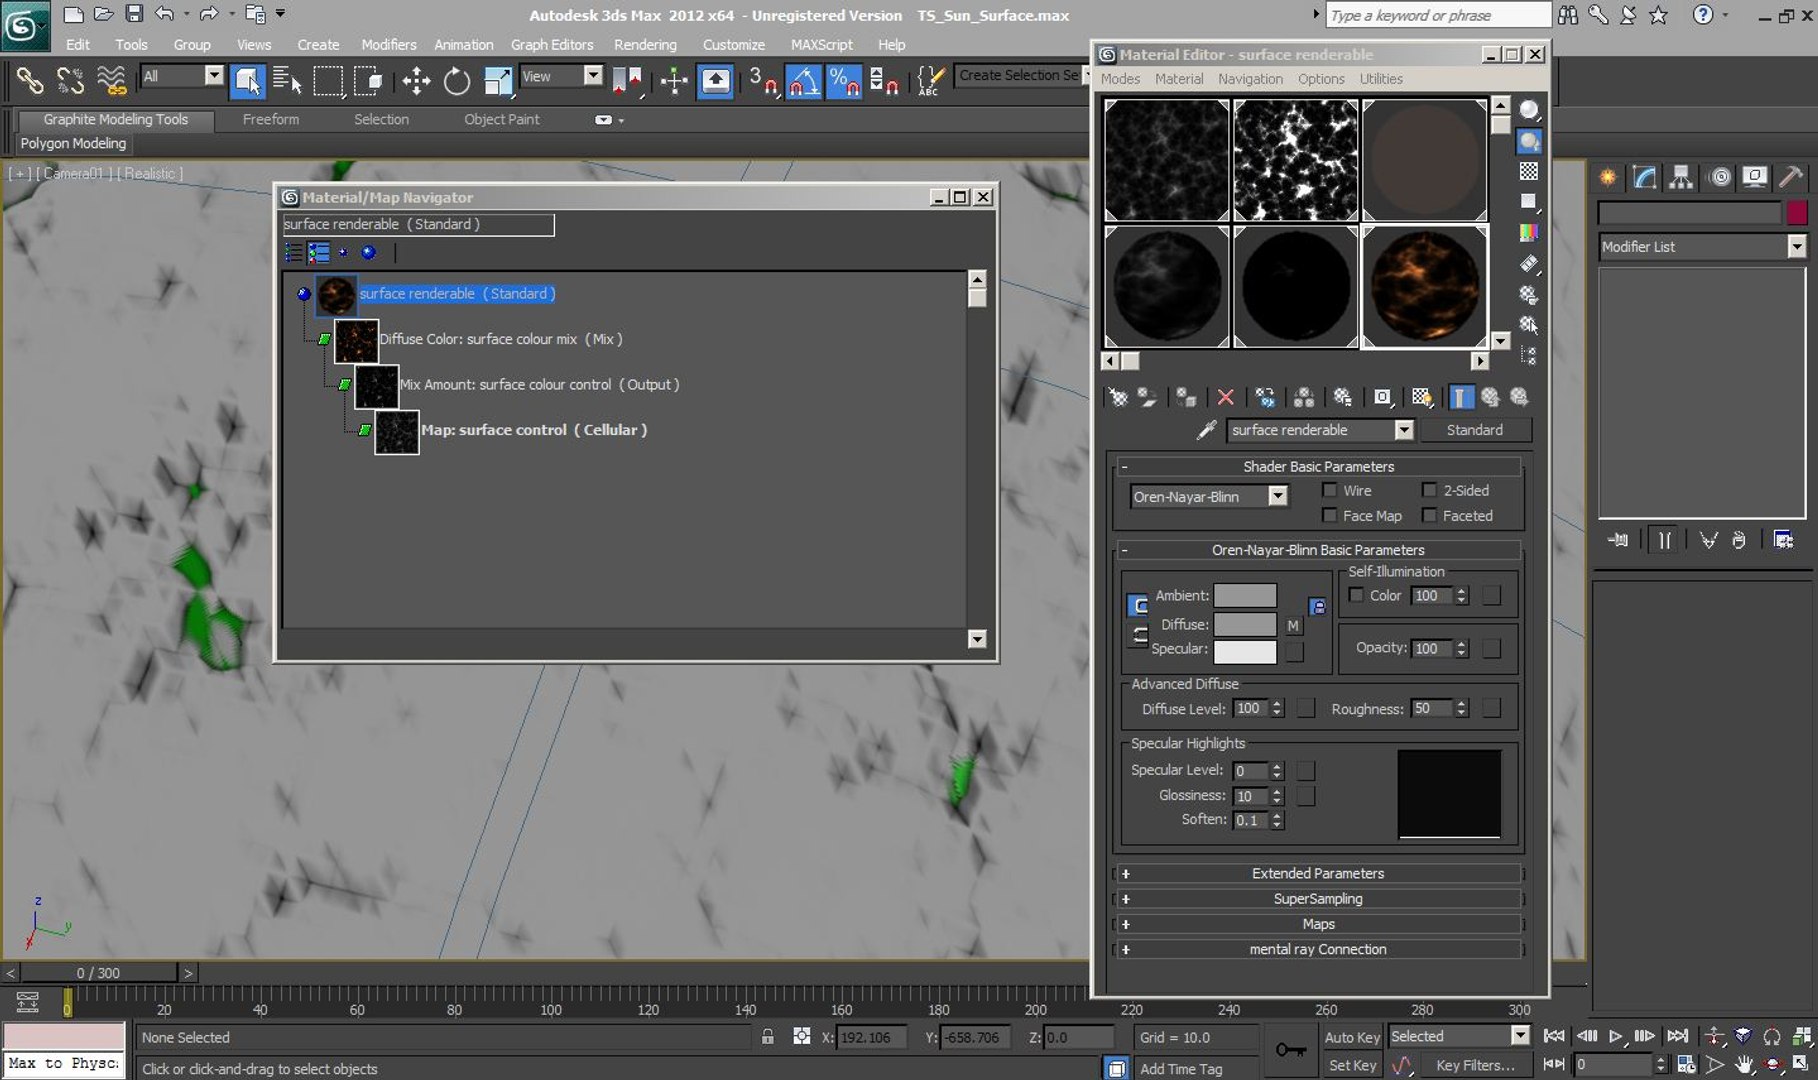Click the red X reset material icon
Viewport: 1818px width, 1080px height.
pos(1225,398)
